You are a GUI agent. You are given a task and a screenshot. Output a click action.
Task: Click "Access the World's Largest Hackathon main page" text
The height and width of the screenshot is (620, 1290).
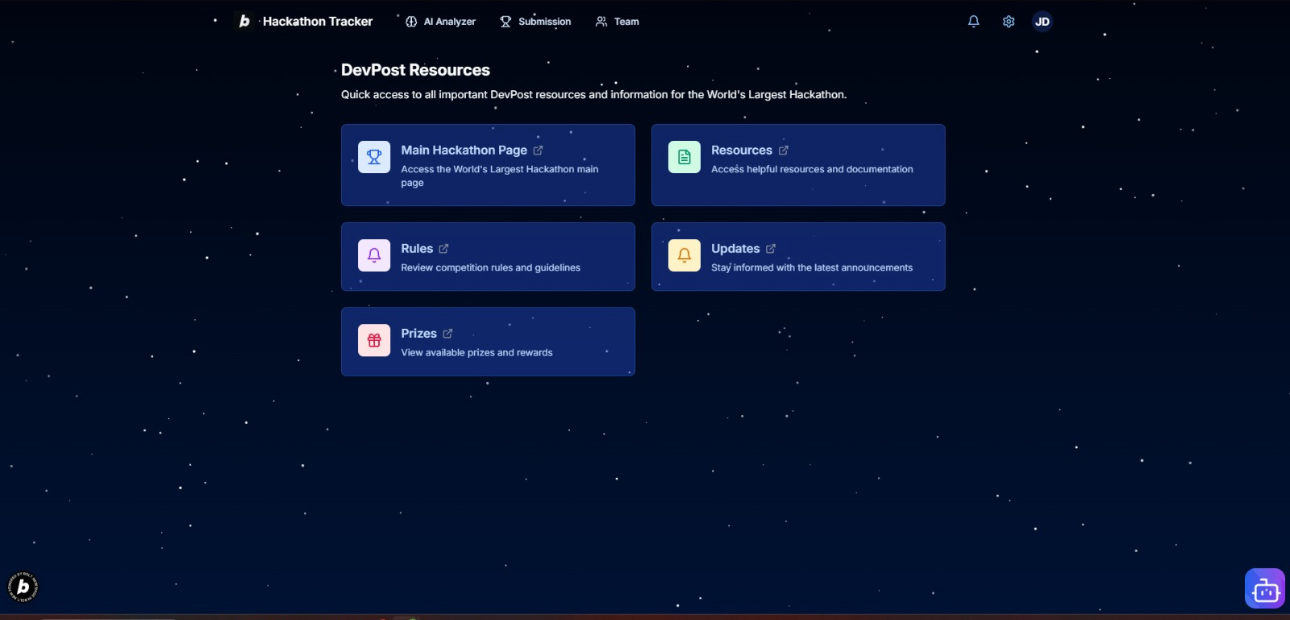pyautogui.click(x=500, y=176)
